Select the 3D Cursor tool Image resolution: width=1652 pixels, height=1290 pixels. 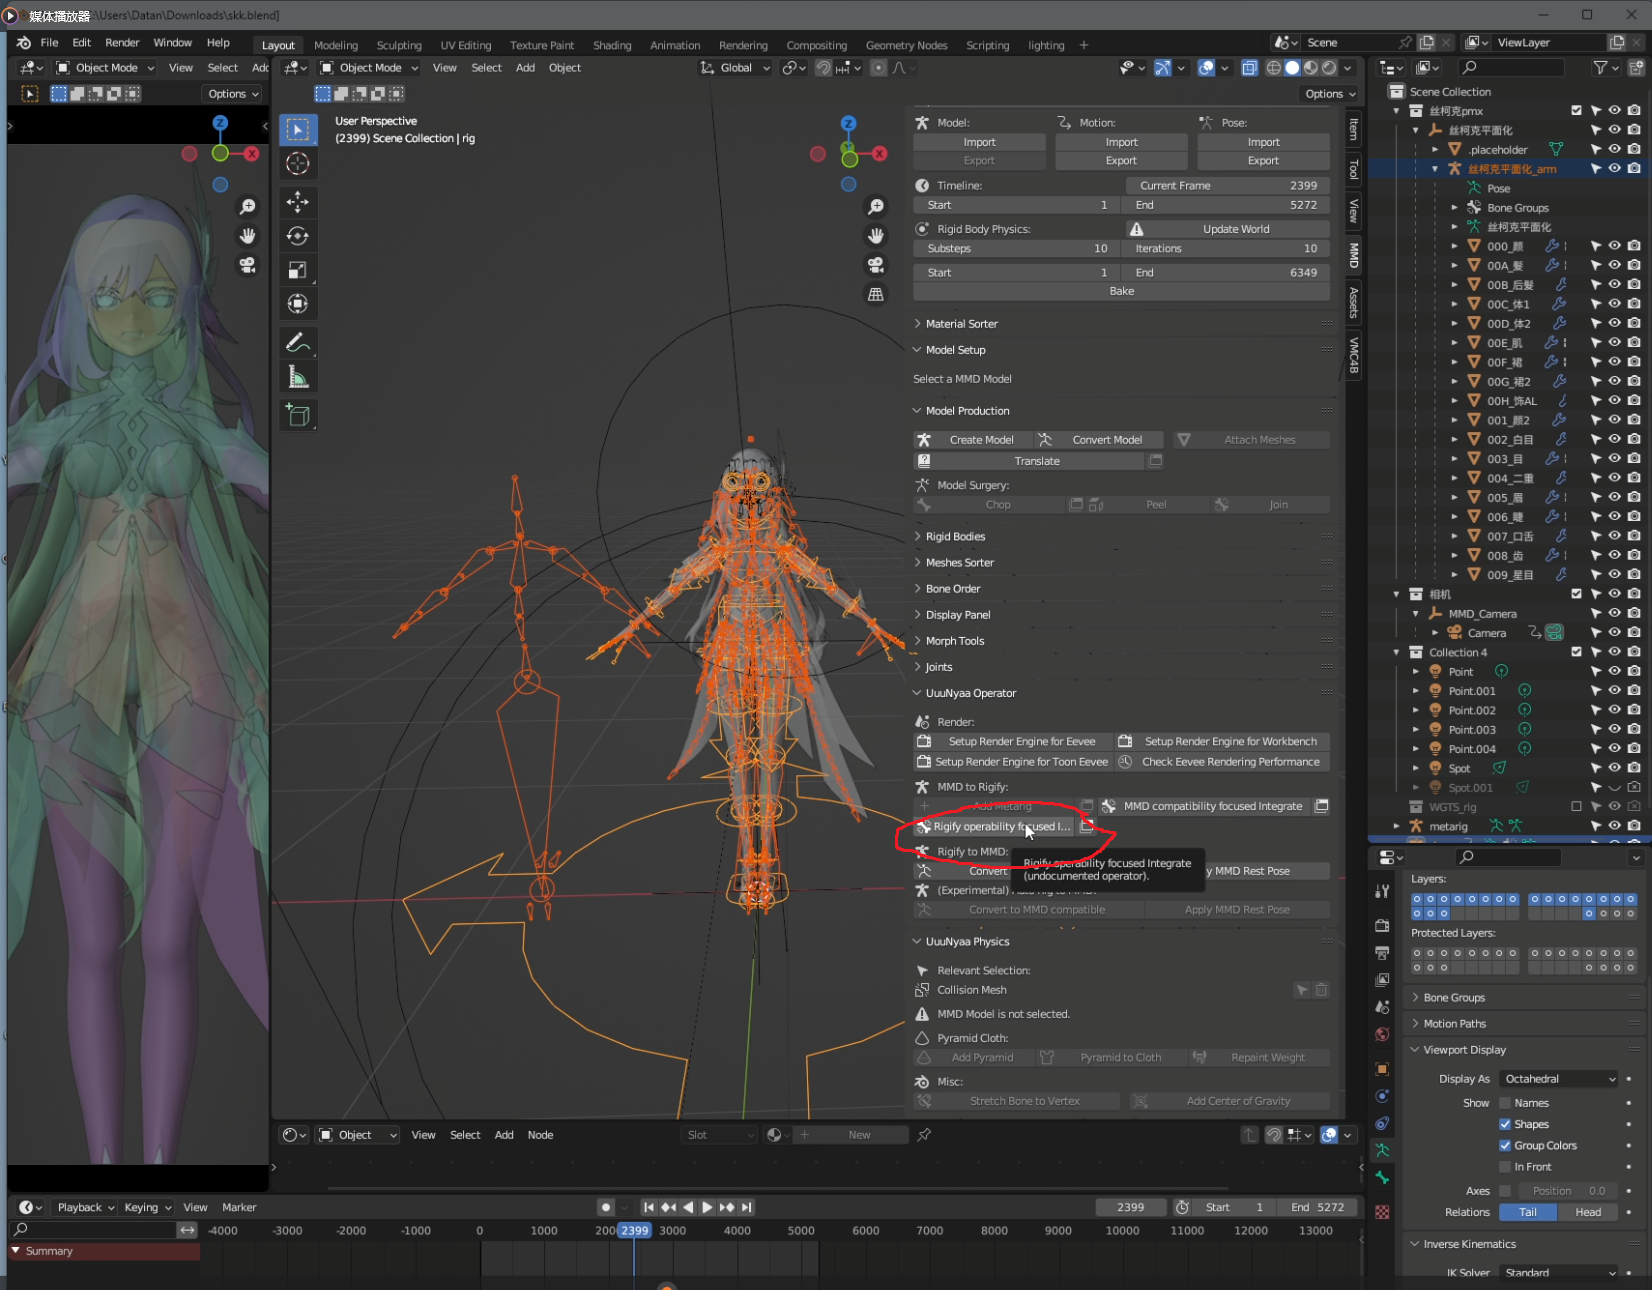[297, 164]
